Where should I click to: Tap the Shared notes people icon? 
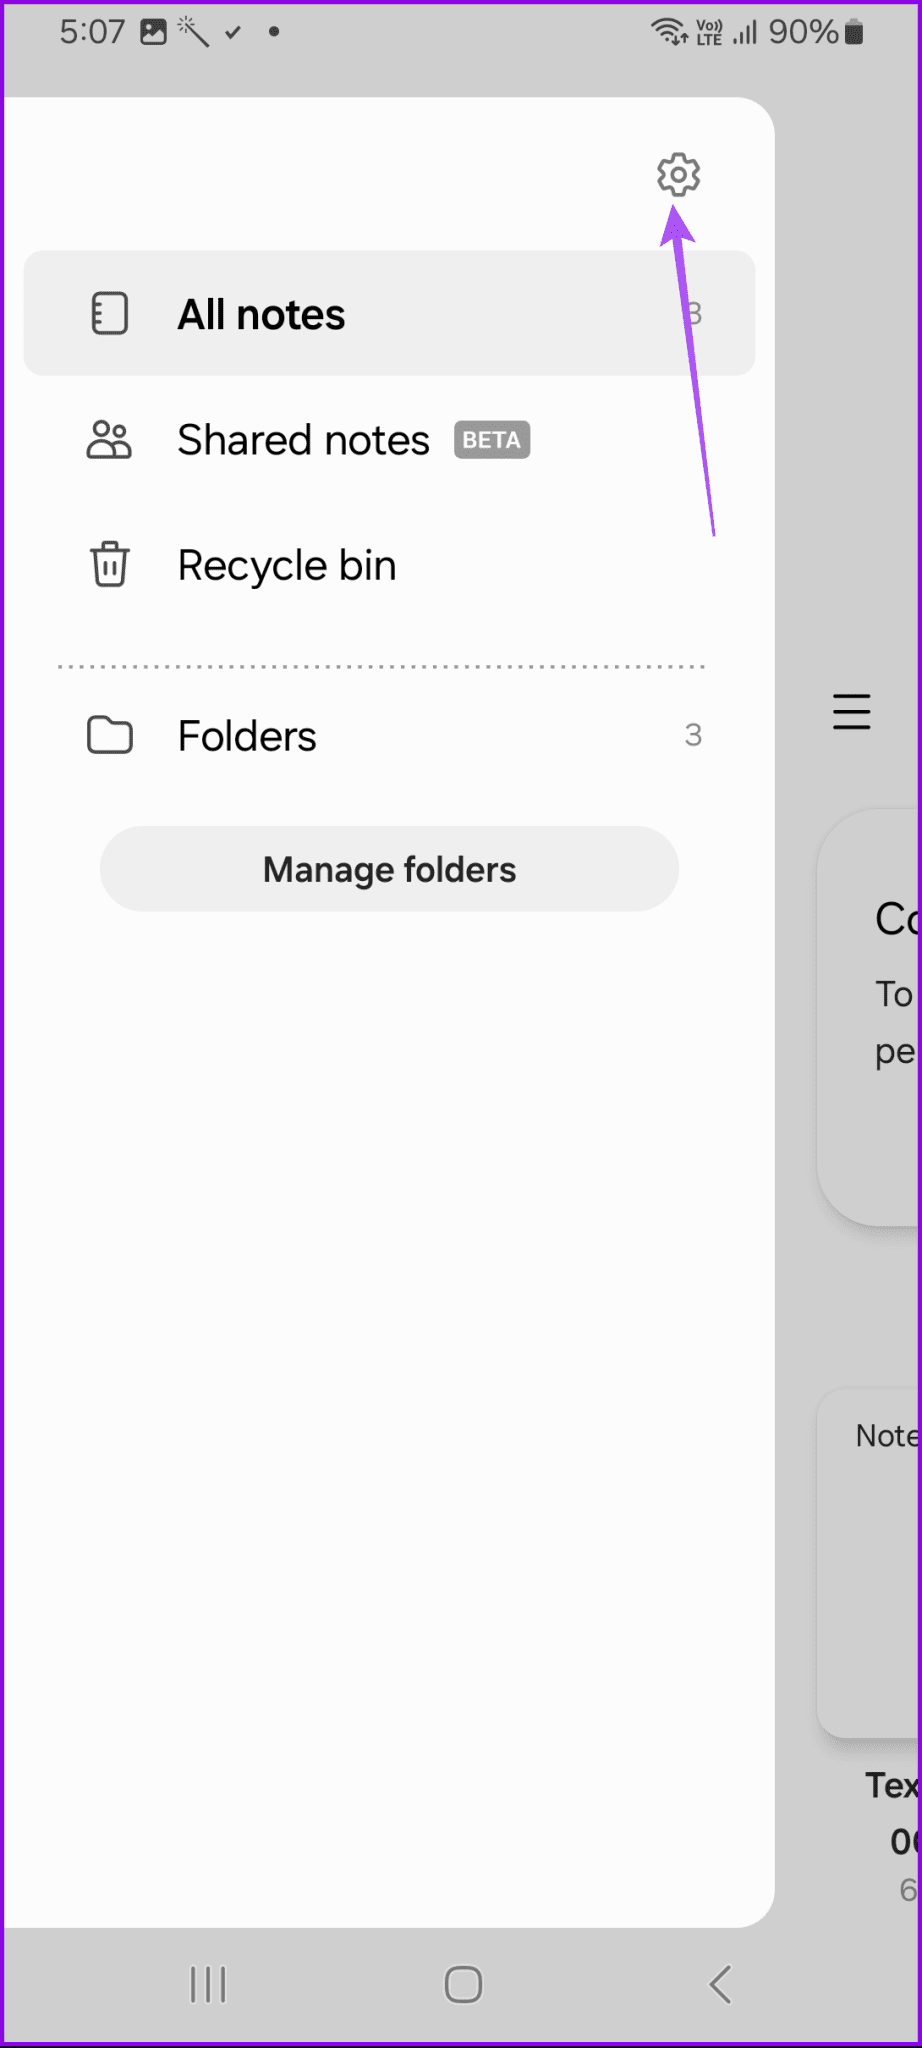109,439
